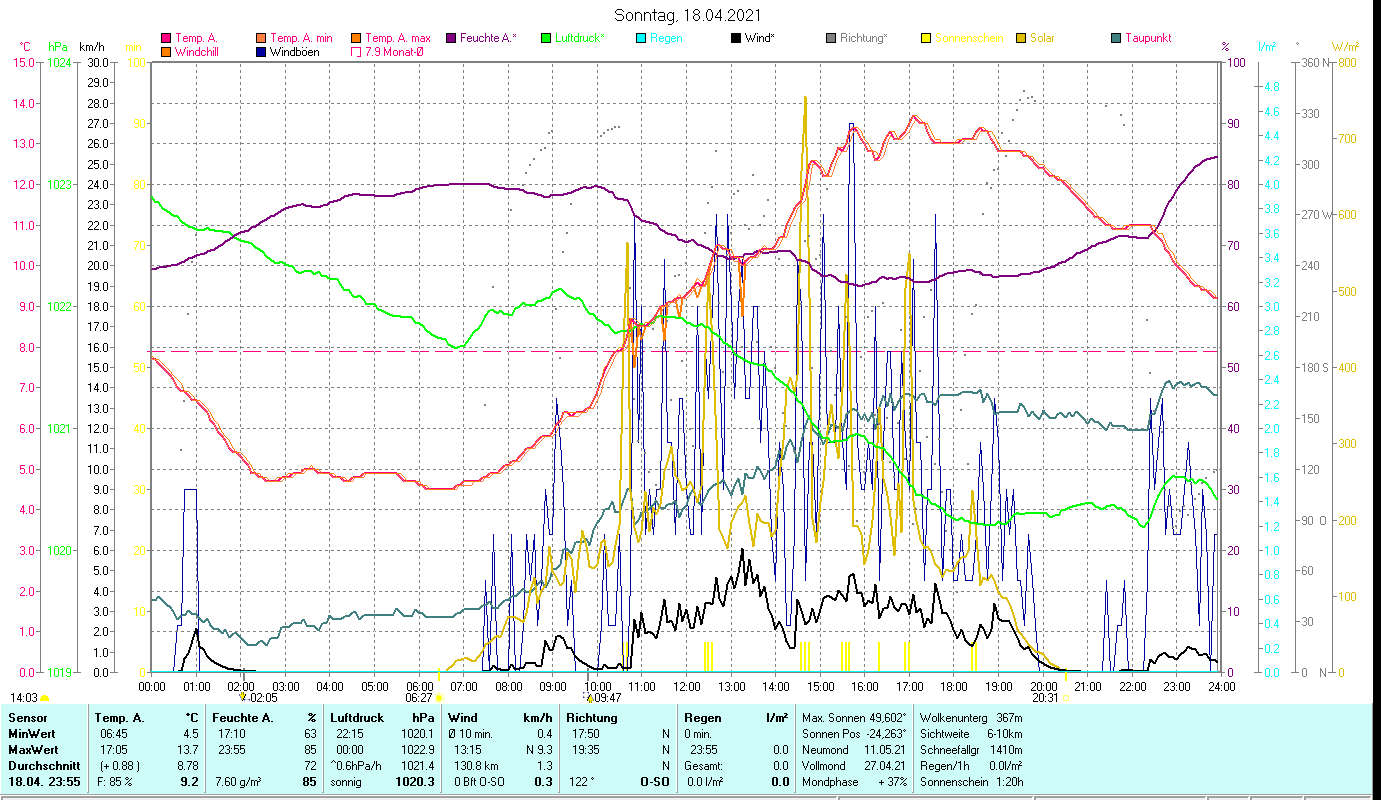The height and width of the screenshot is (800, 1381).
Task: Click the max wind gust value 'N 9.3'
Action: coord(537,749)
